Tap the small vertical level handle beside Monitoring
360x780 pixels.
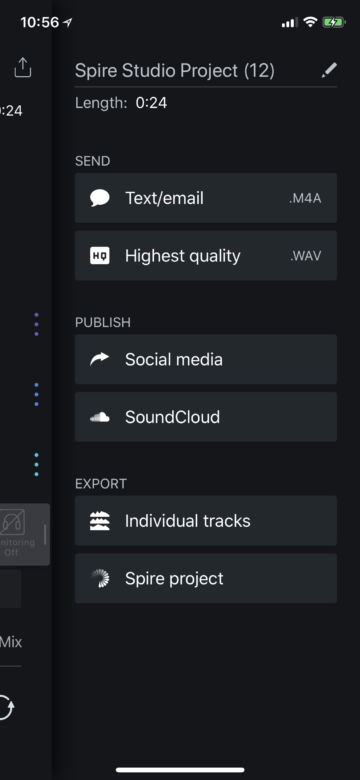45,534
